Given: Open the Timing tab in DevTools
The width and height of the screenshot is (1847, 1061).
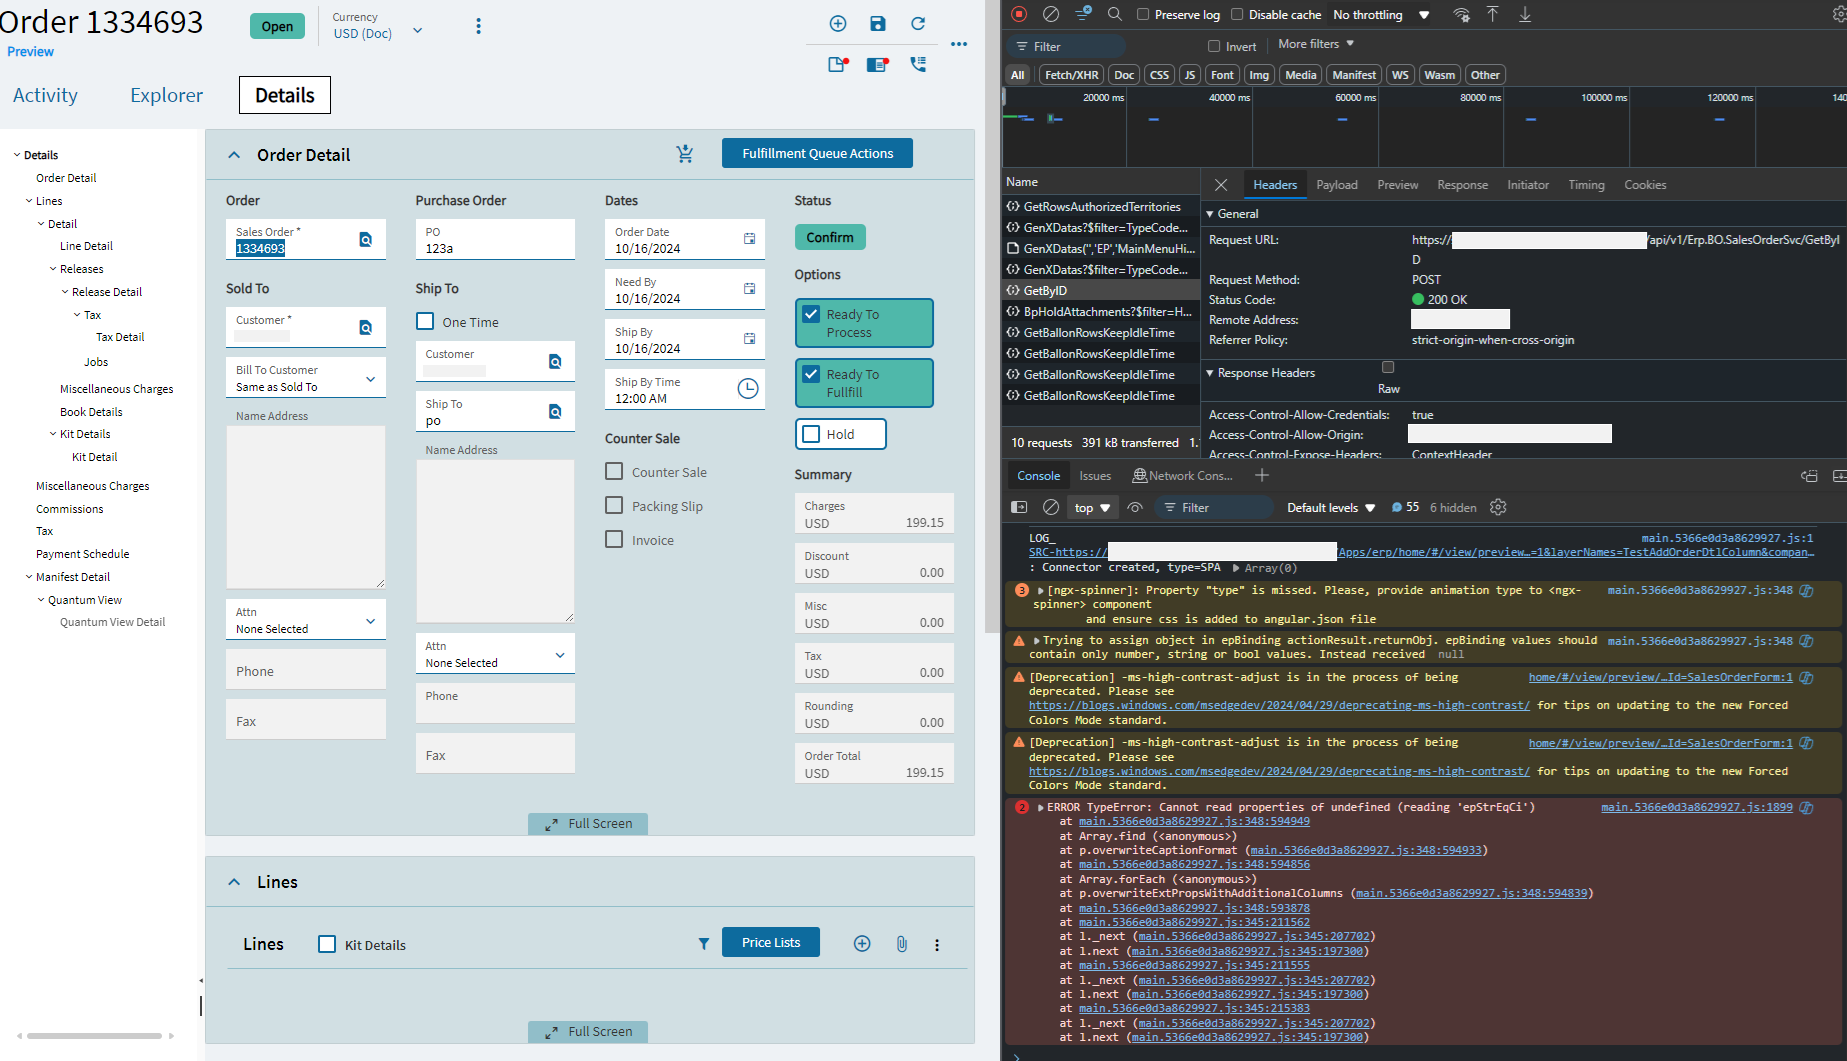Looking at the screenshot, I should pos(1586,185).
